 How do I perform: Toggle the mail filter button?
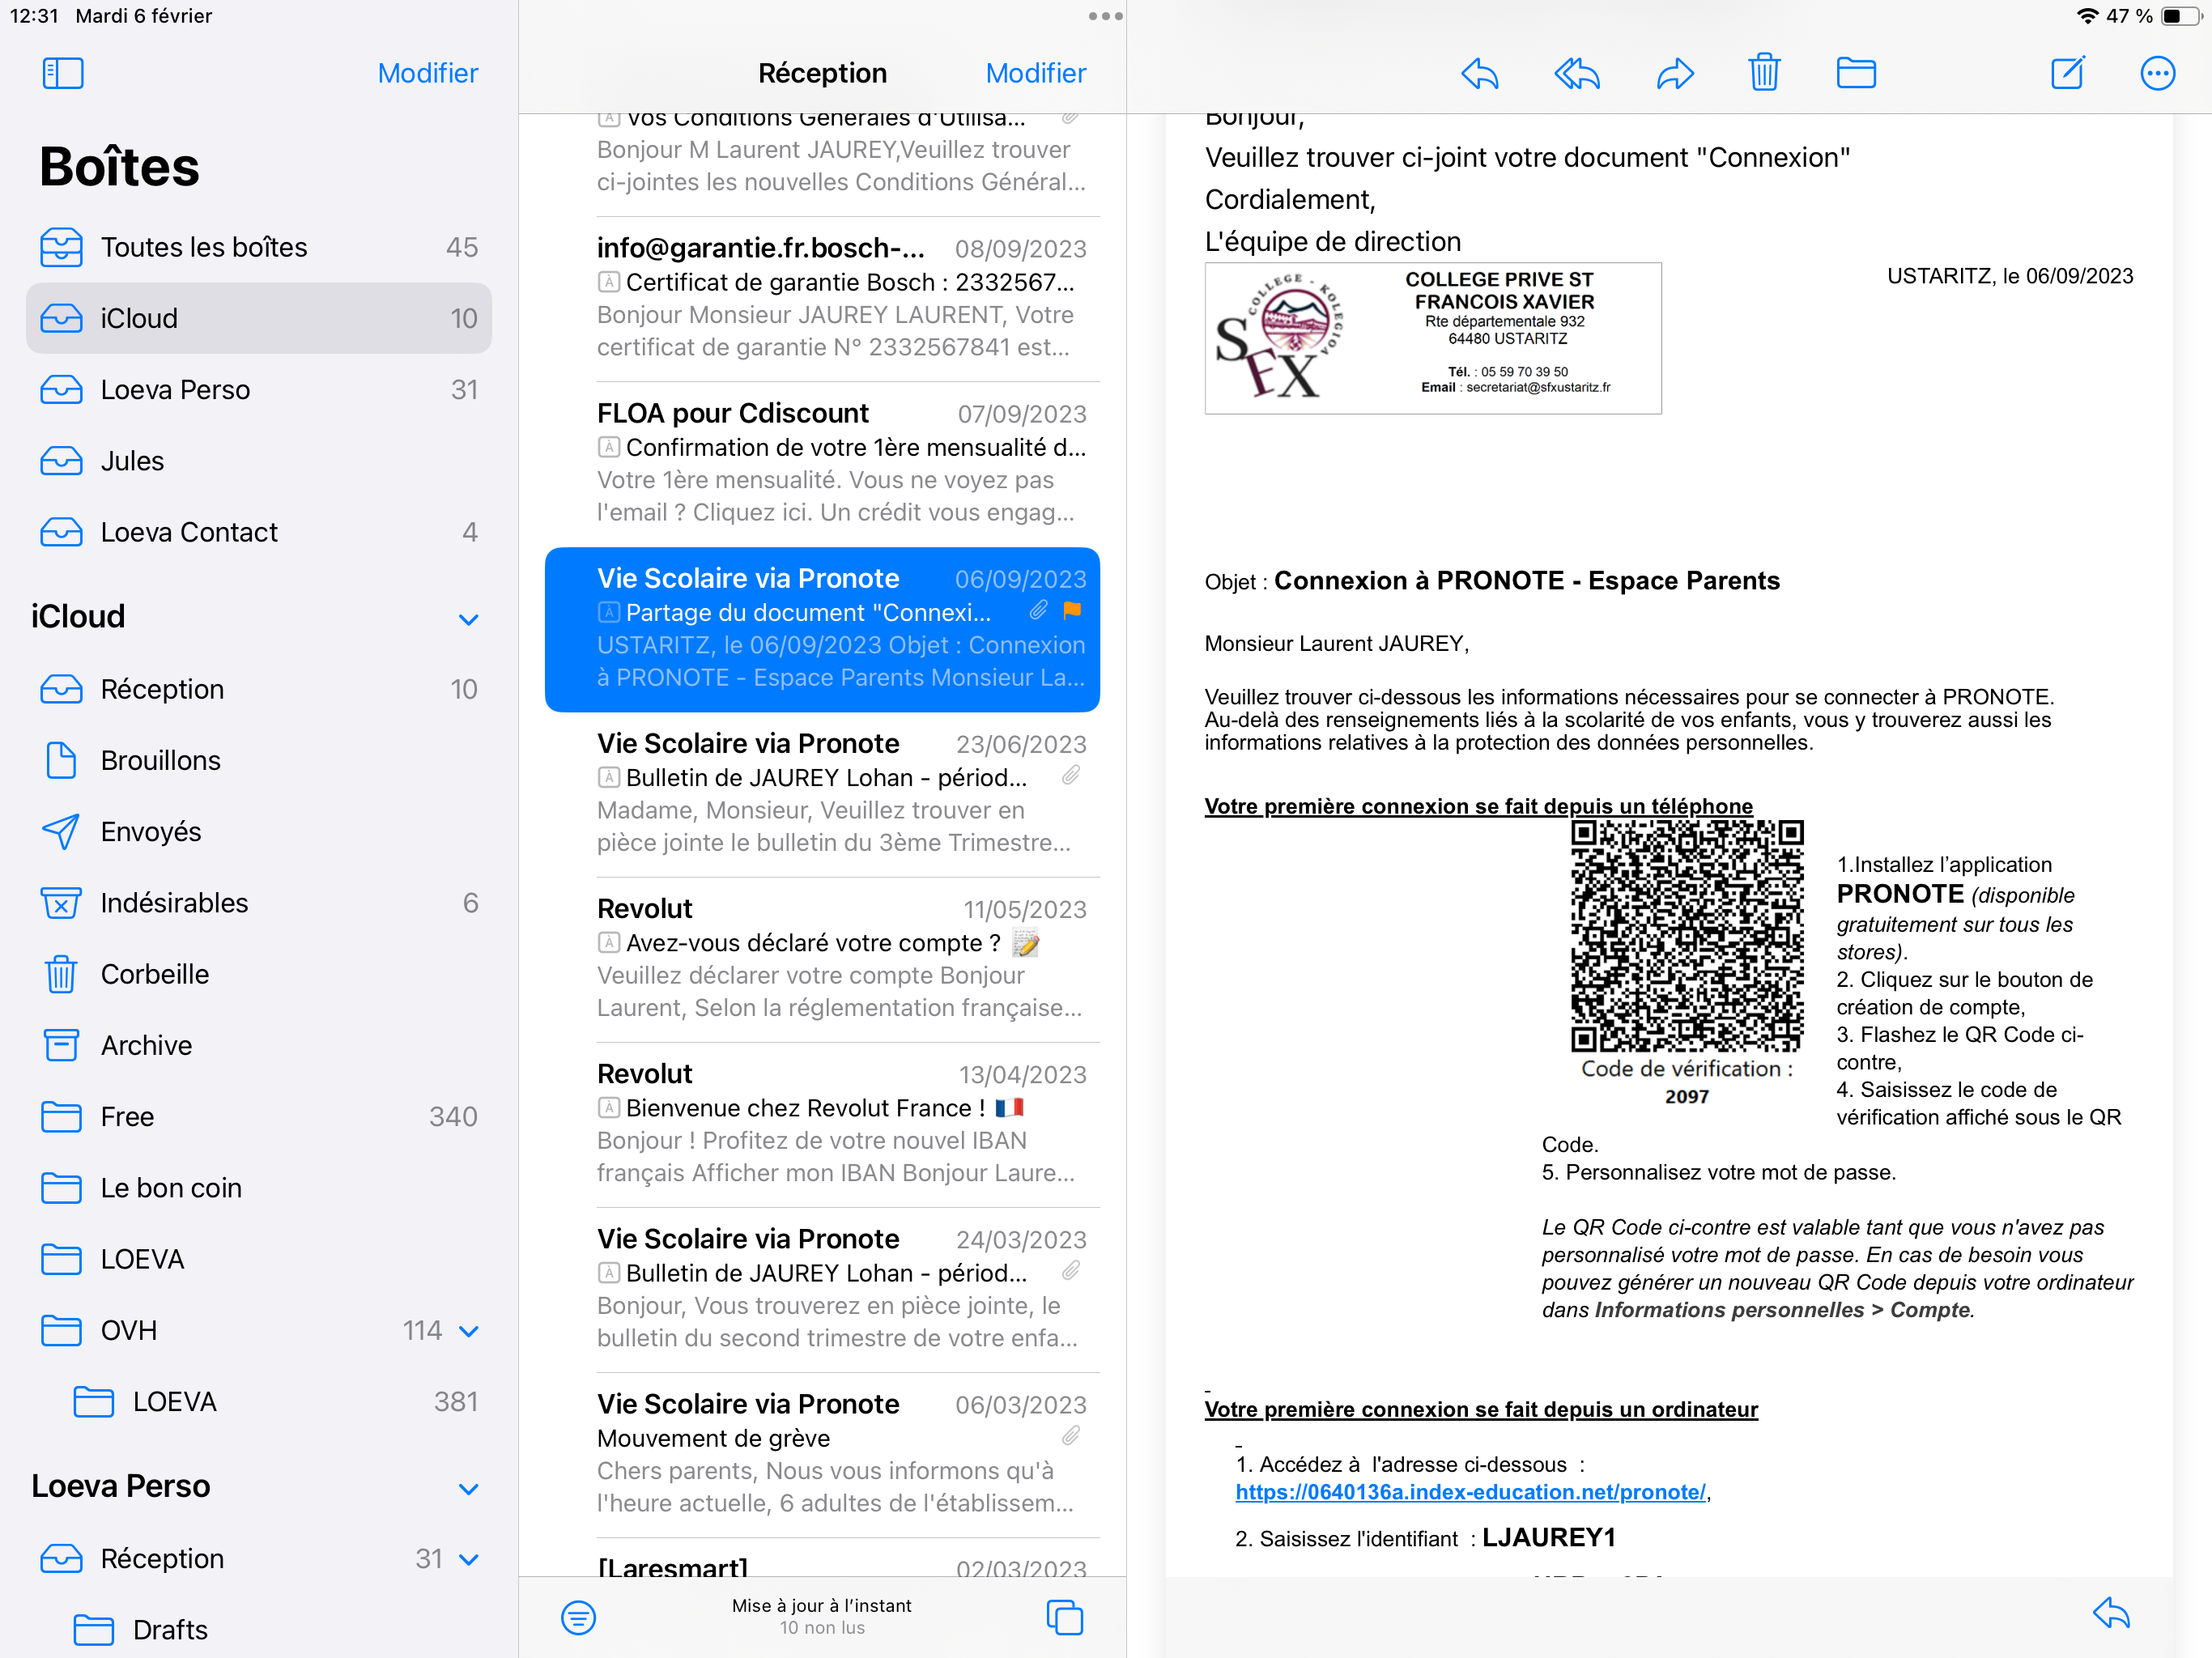578,1617
